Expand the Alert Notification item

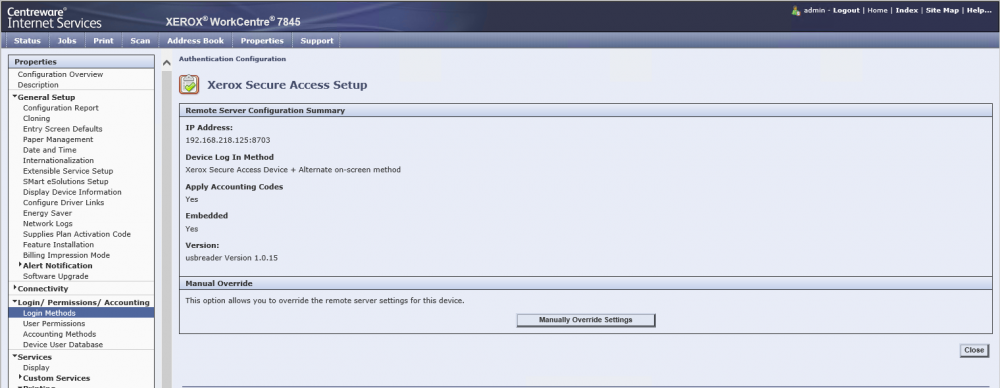(x=20, y=265)
